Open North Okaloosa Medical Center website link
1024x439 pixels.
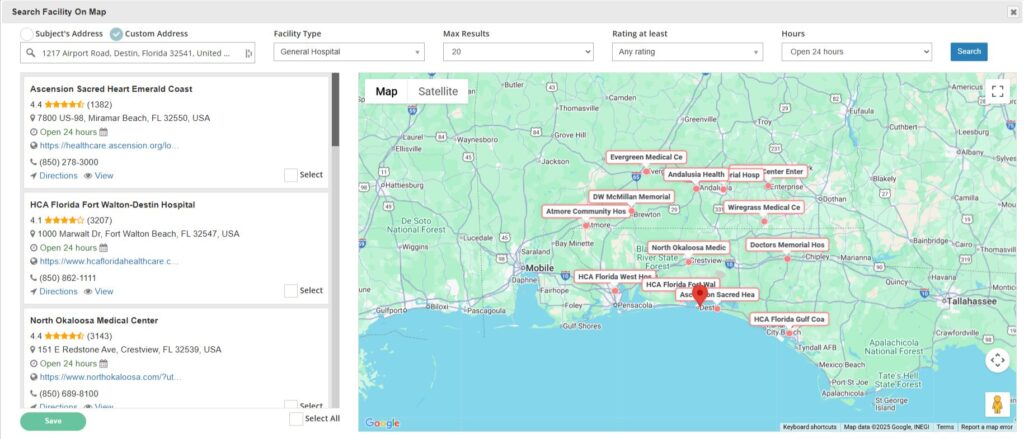[x=110, y=377]
